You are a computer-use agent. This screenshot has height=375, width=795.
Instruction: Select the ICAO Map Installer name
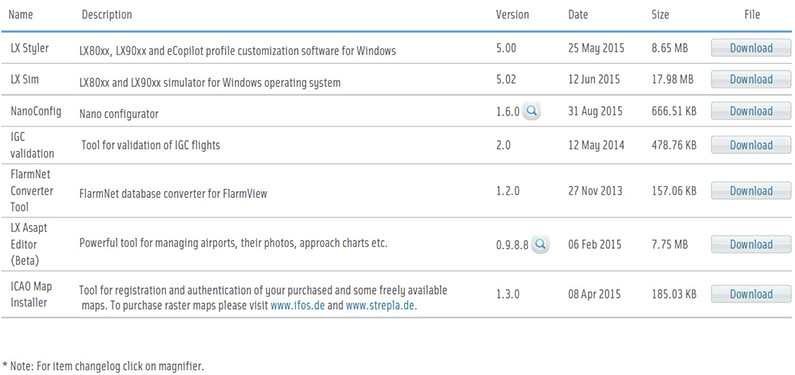pos(31,294)
